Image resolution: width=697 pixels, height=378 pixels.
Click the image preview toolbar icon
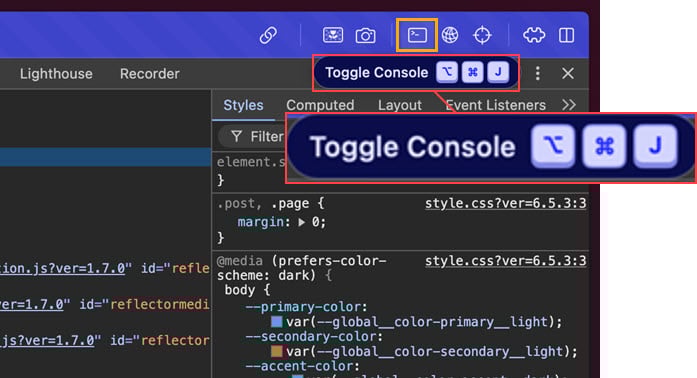click(333, 35)
